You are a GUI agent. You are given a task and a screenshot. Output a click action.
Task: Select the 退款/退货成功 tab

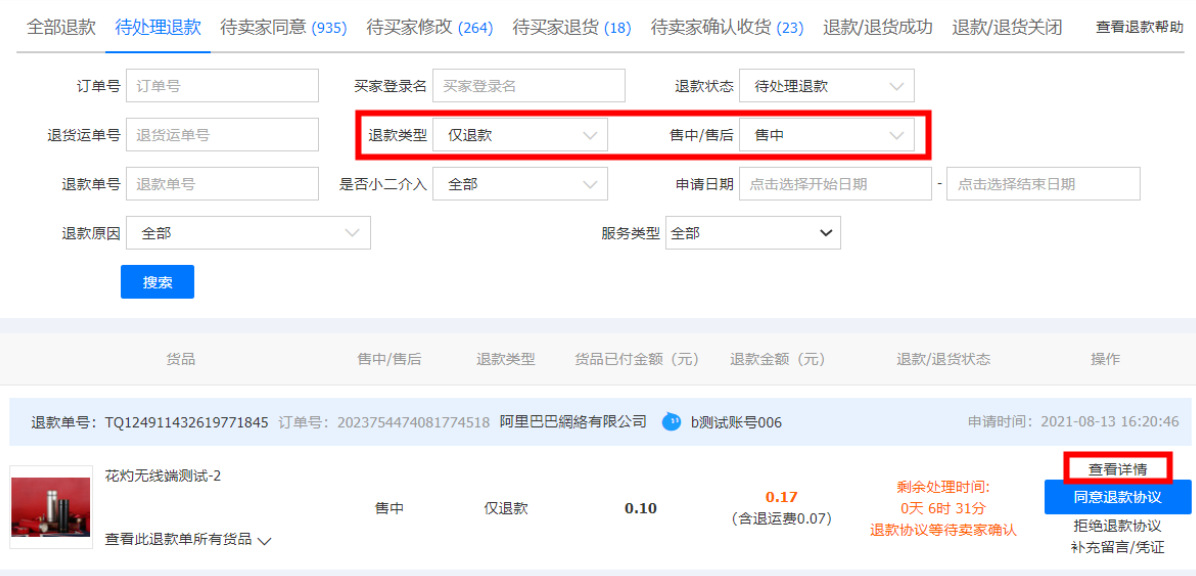tap(877, 27)
